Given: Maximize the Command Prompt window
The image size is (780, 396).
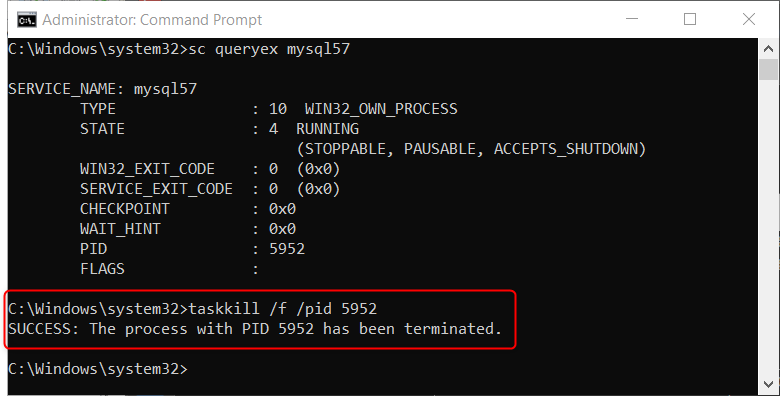Looking at the screenshot, I should (690, 19).
